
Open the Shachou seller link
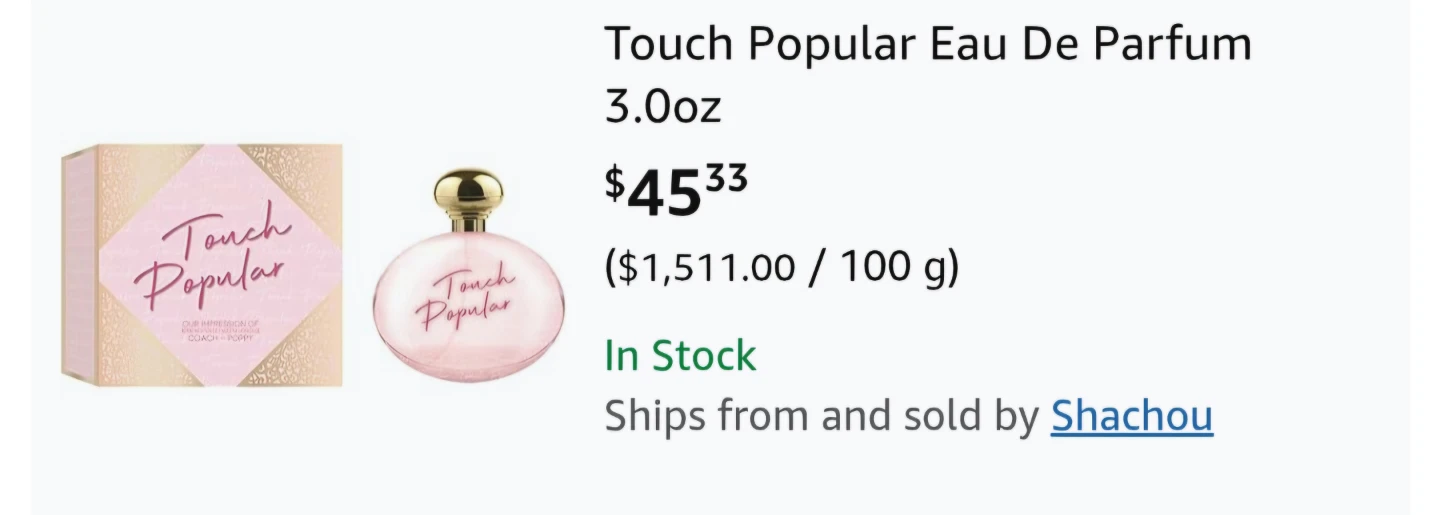(1131, 416)
